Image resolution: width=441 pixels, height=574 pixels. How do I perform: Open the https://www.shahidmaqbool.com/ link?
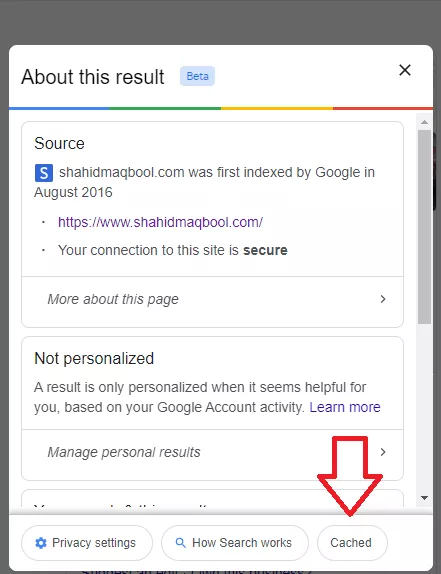click(160, 222)
